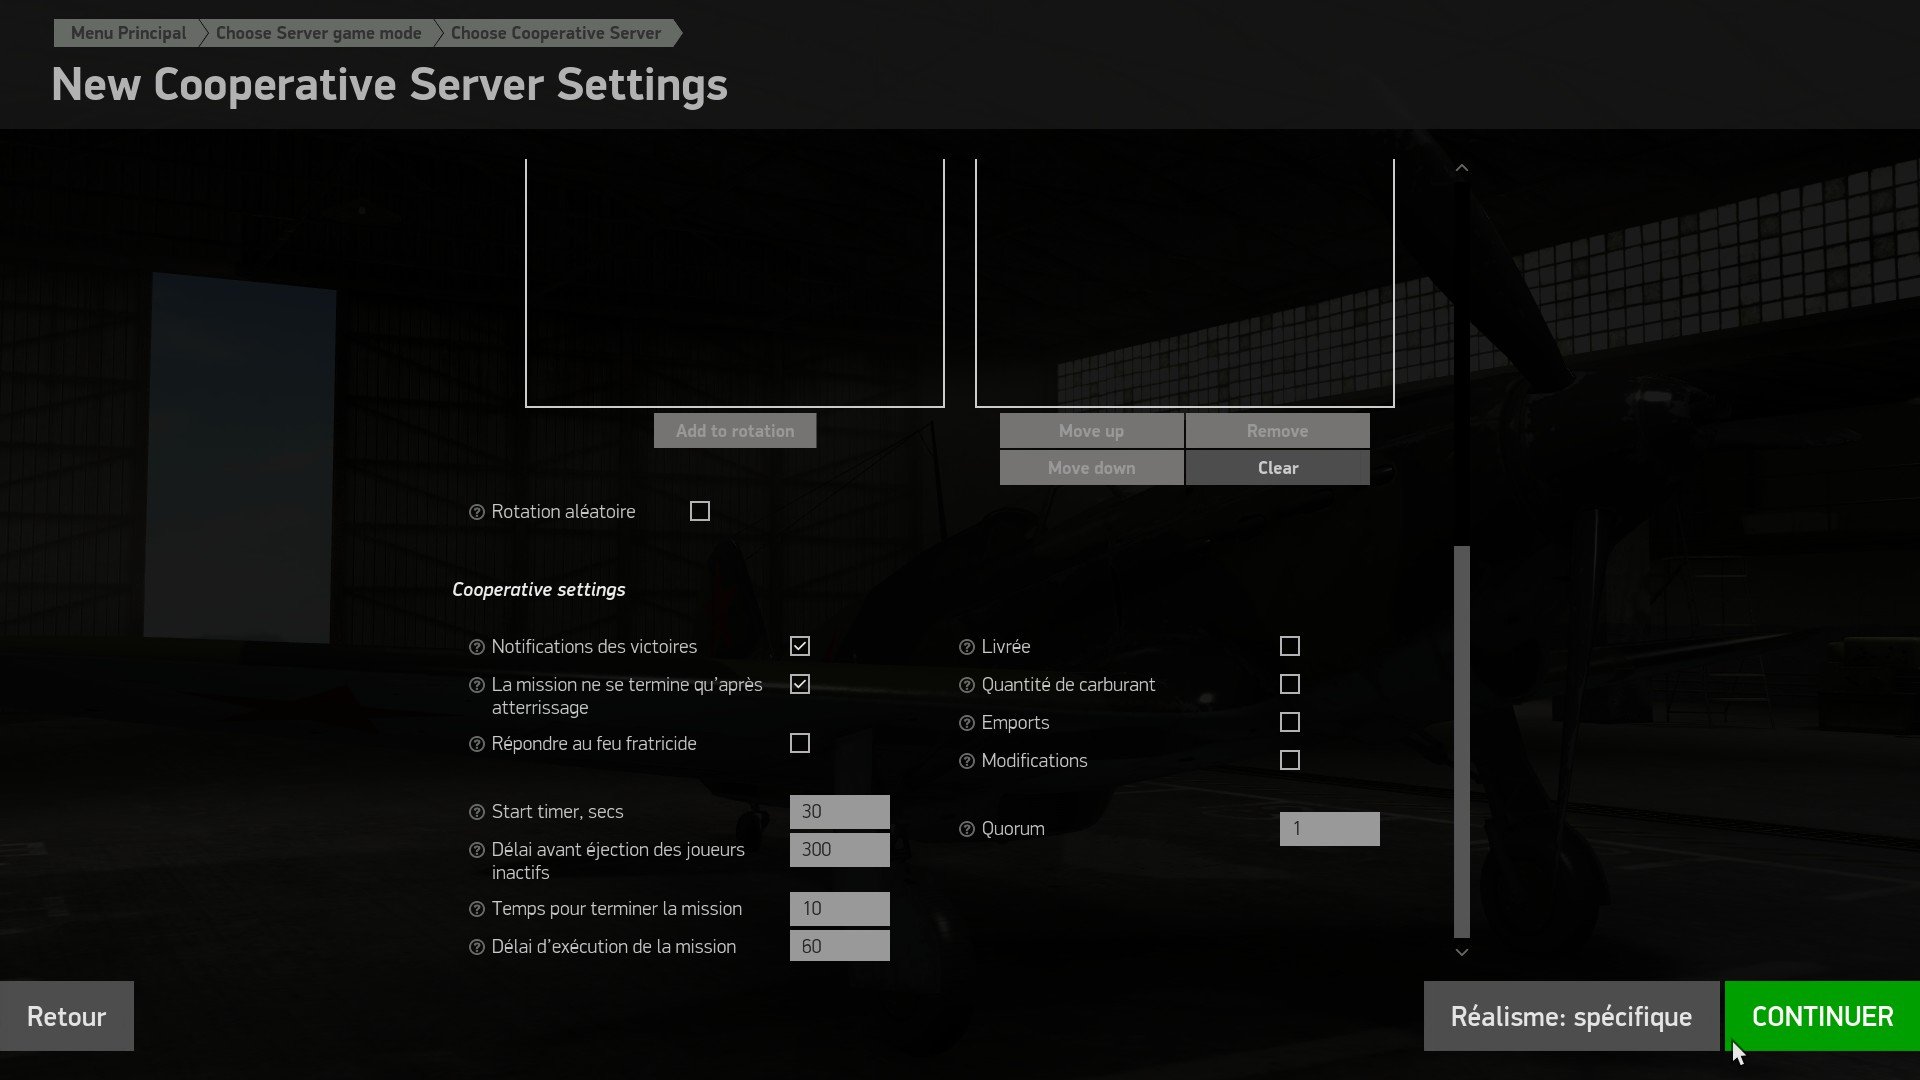This screenshot has height=1080, width=1920.
Task: Click the scroll down arrow
Action: (1462, 952)
